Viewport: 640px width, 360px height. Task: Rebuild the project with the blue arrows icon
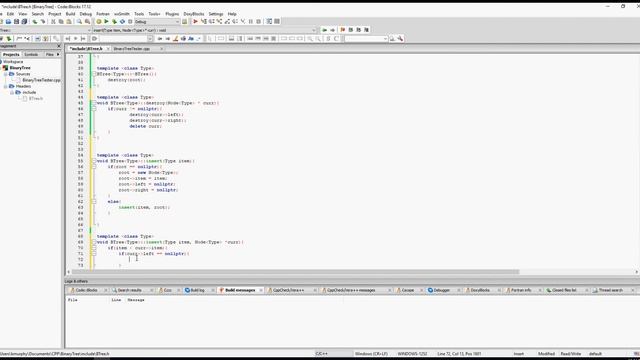(122, 22)
